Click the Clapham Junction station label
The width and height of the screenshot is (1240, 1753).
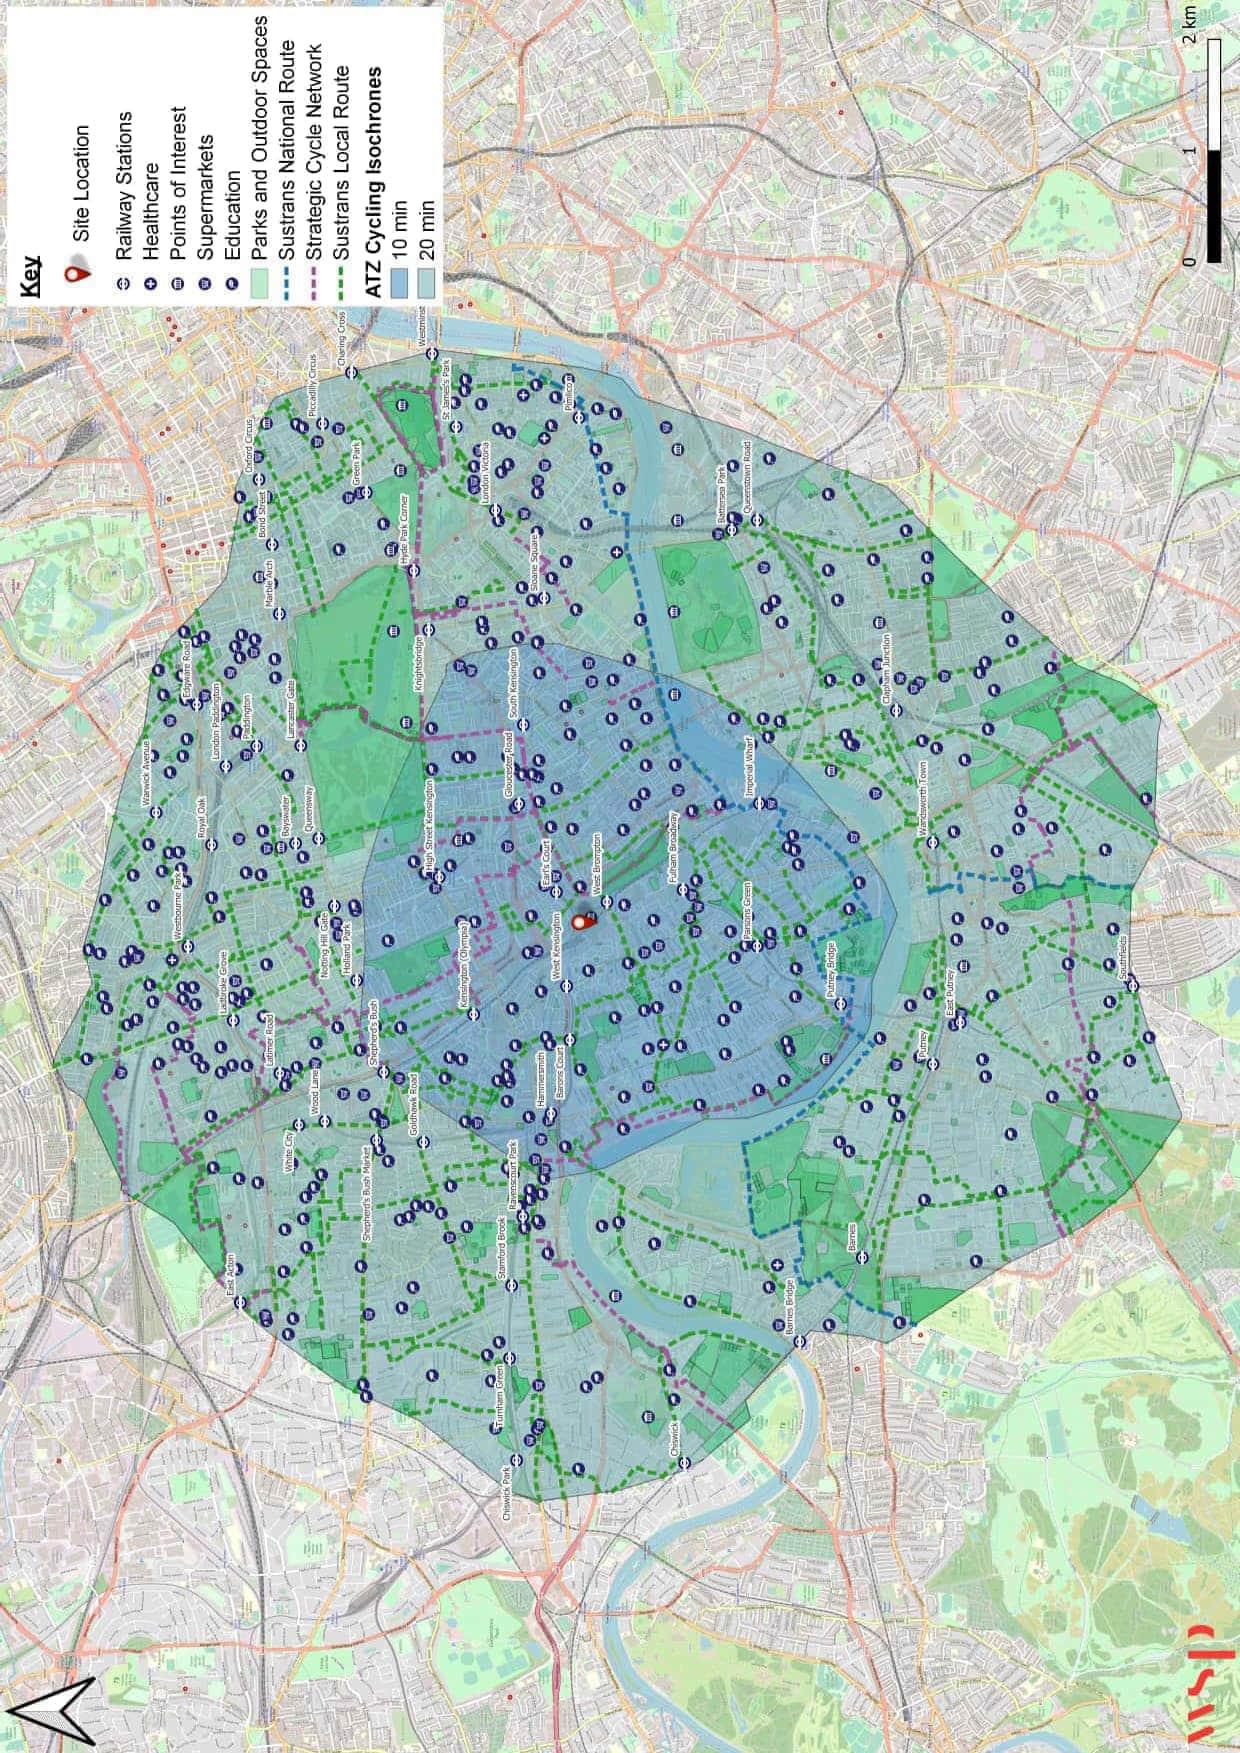pyautogui.click(x=886, y=670)
